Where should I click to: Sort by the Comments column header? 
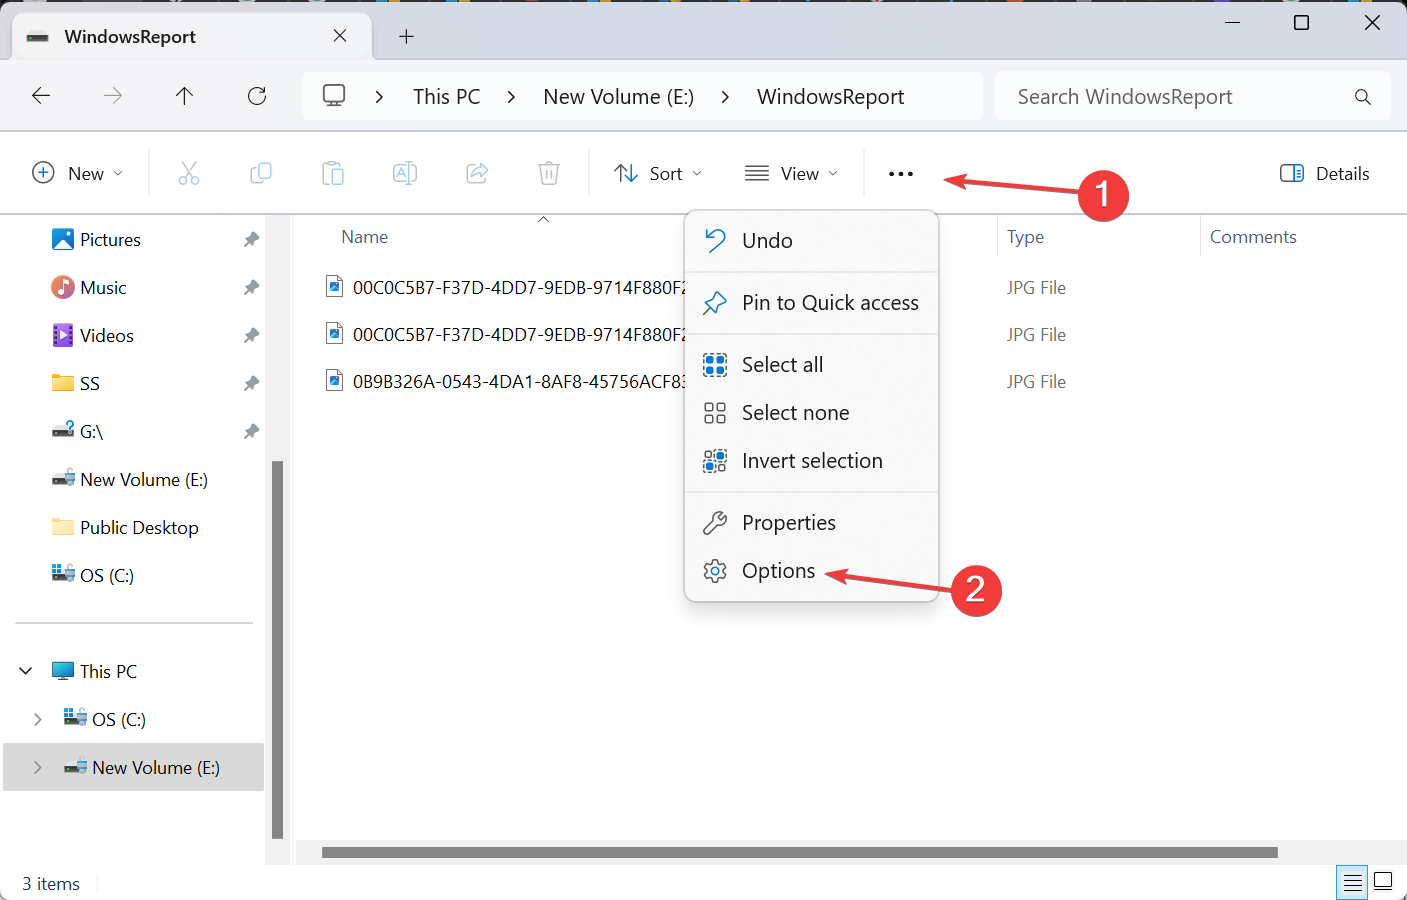pyautogui.click(x=1253, y=237)
